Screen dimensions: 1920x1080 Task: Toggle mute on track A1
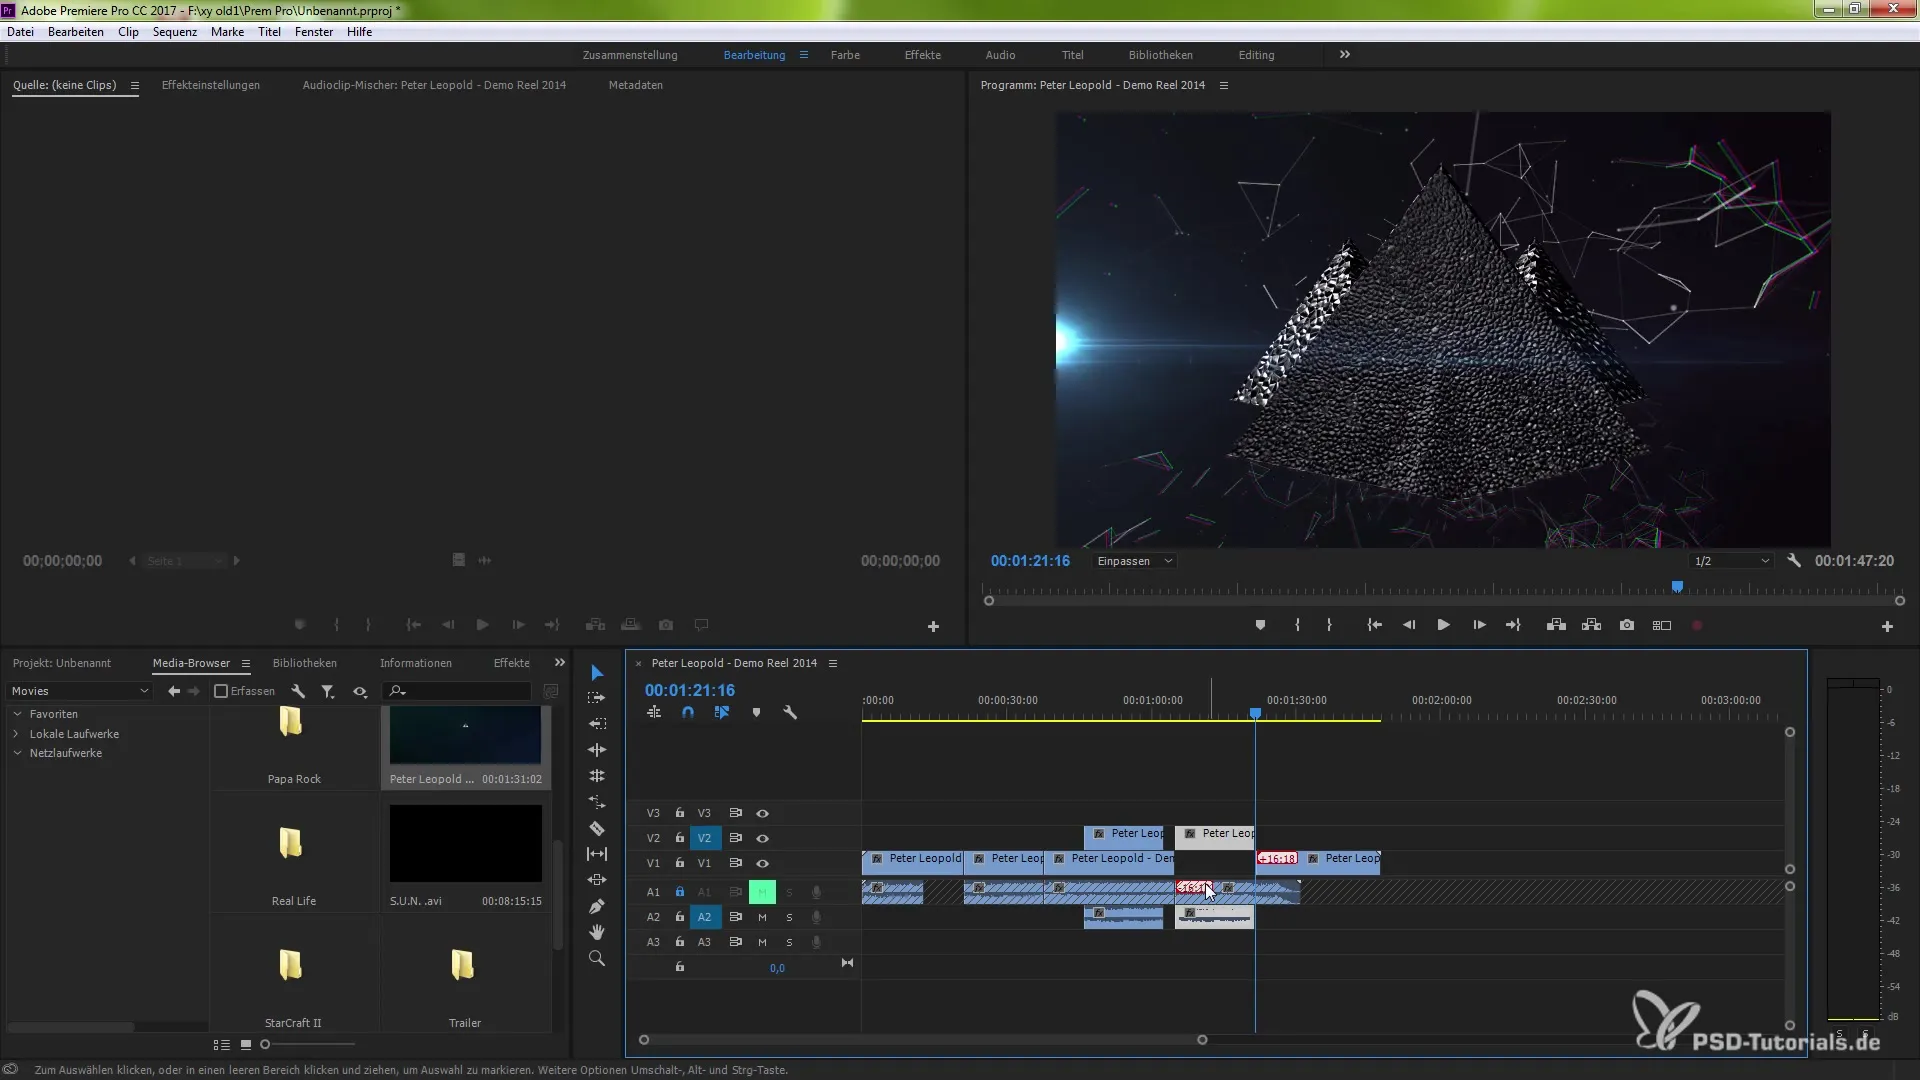762,892
